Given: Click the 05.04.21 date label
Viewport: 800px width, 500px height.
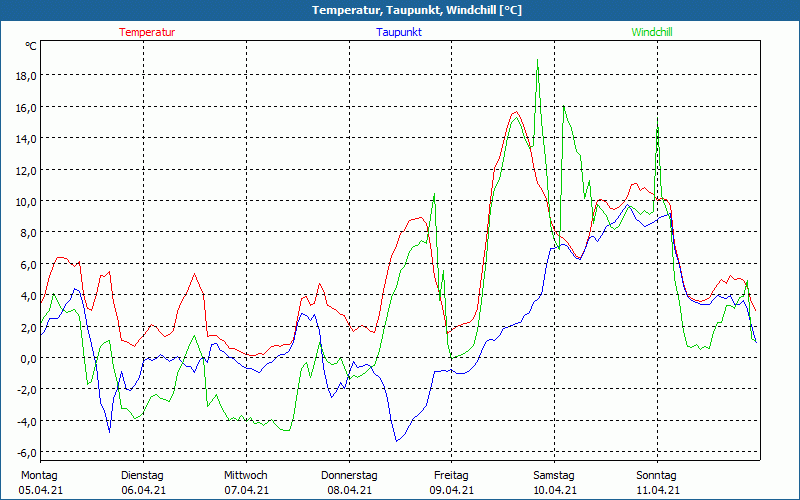Looking at the screenshot, I should [x=41, y=490].
